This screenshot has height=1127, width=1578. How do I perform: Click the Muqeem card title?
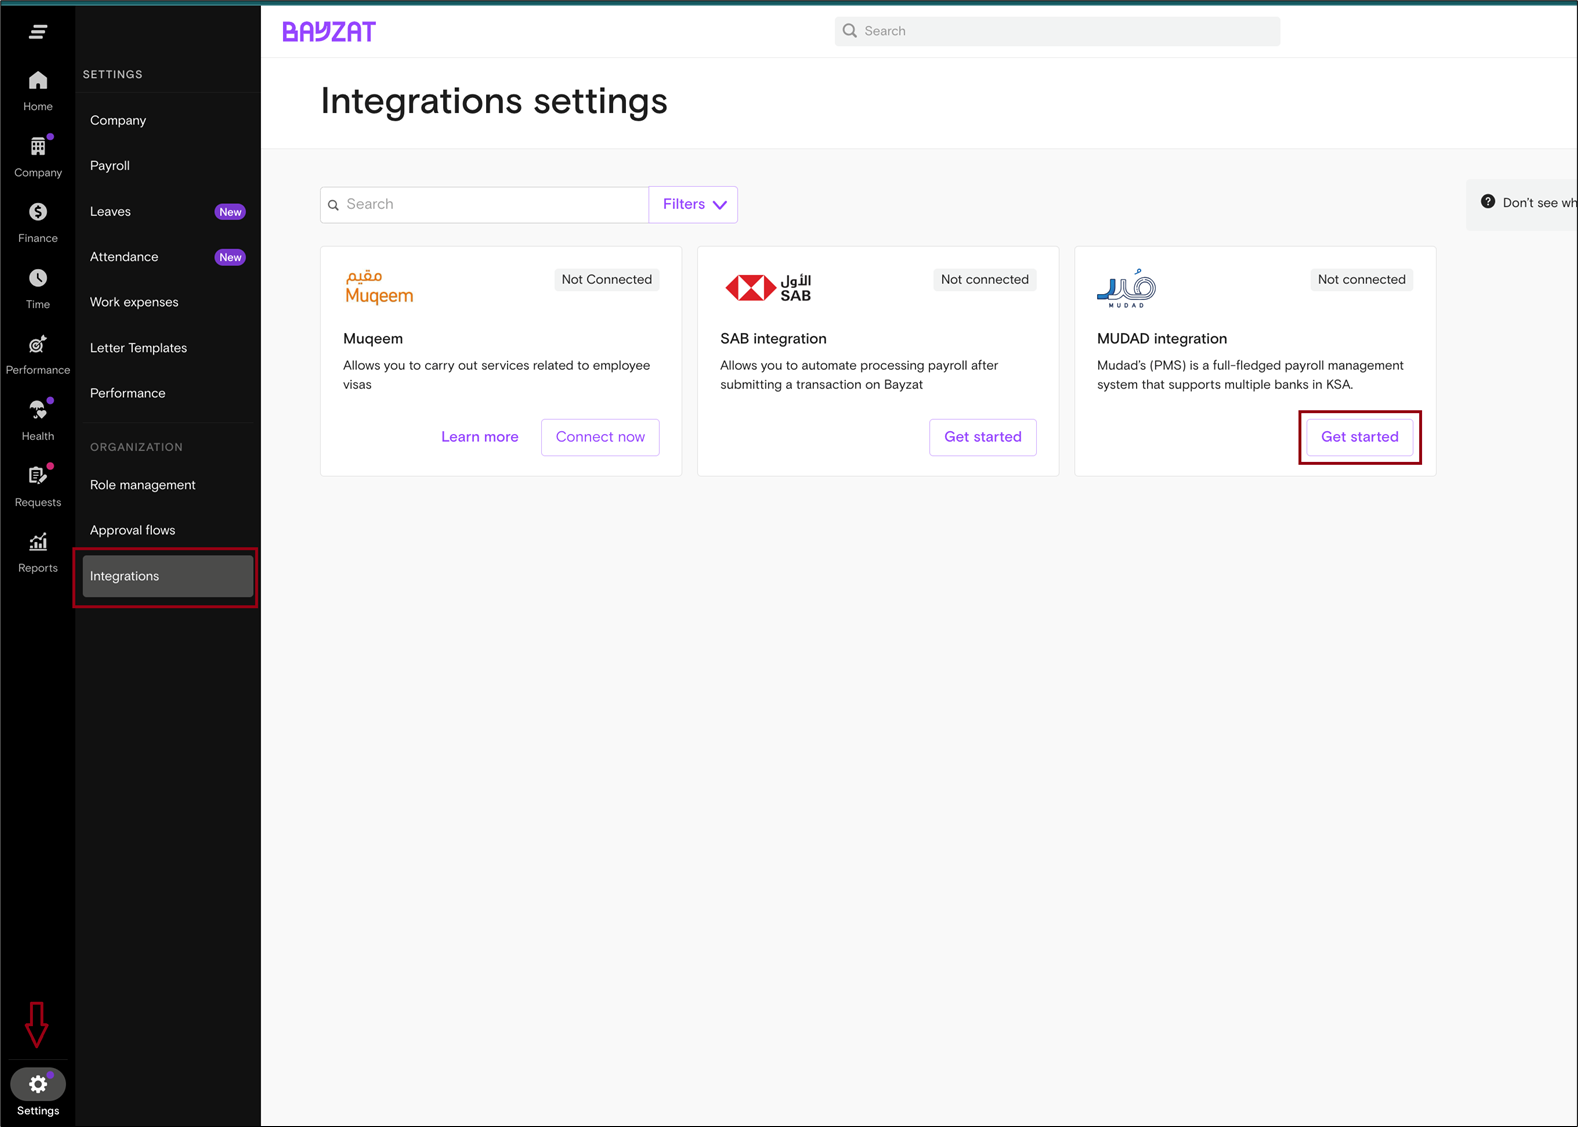[373, 339]
